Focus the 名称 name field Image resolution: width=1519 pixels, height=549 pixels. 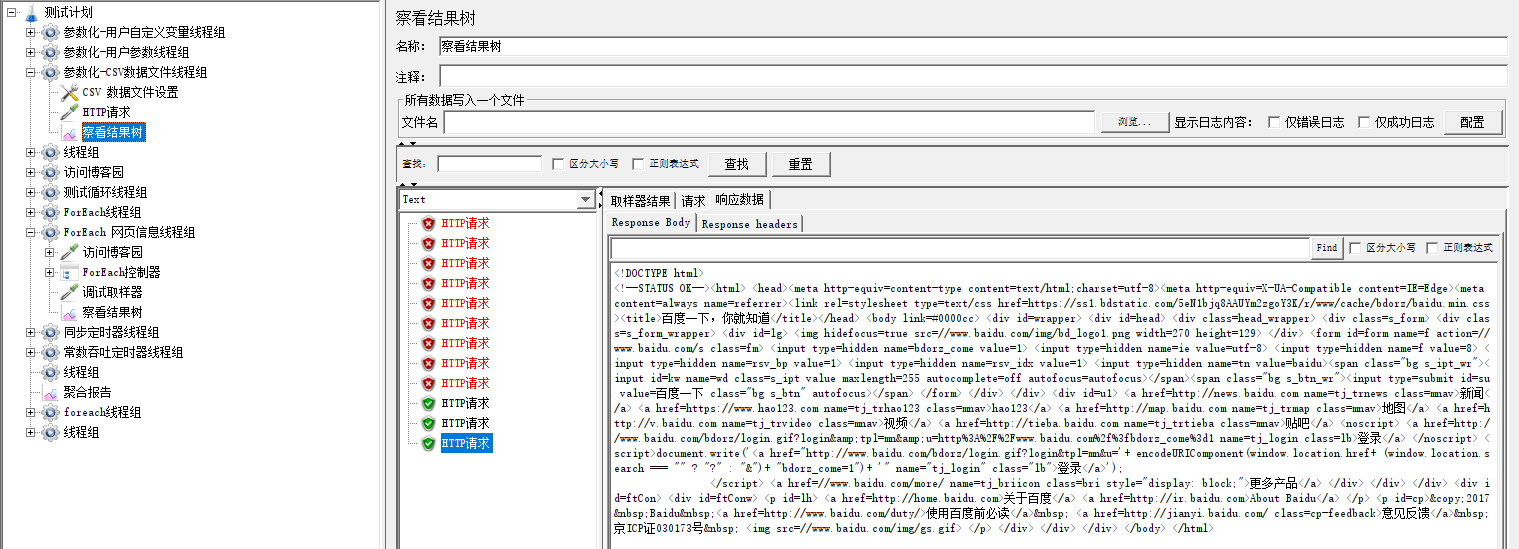coord(973,46)
